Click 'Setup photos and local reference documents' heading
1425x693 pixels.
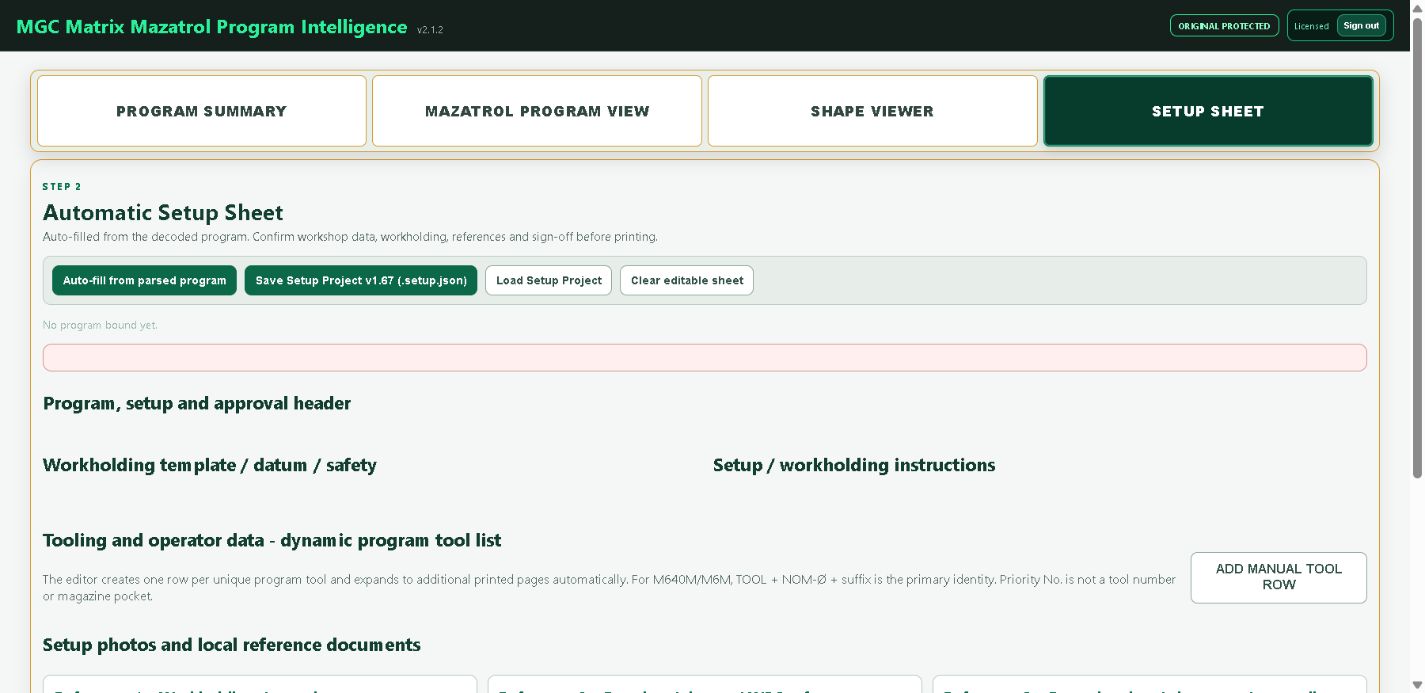232,645
